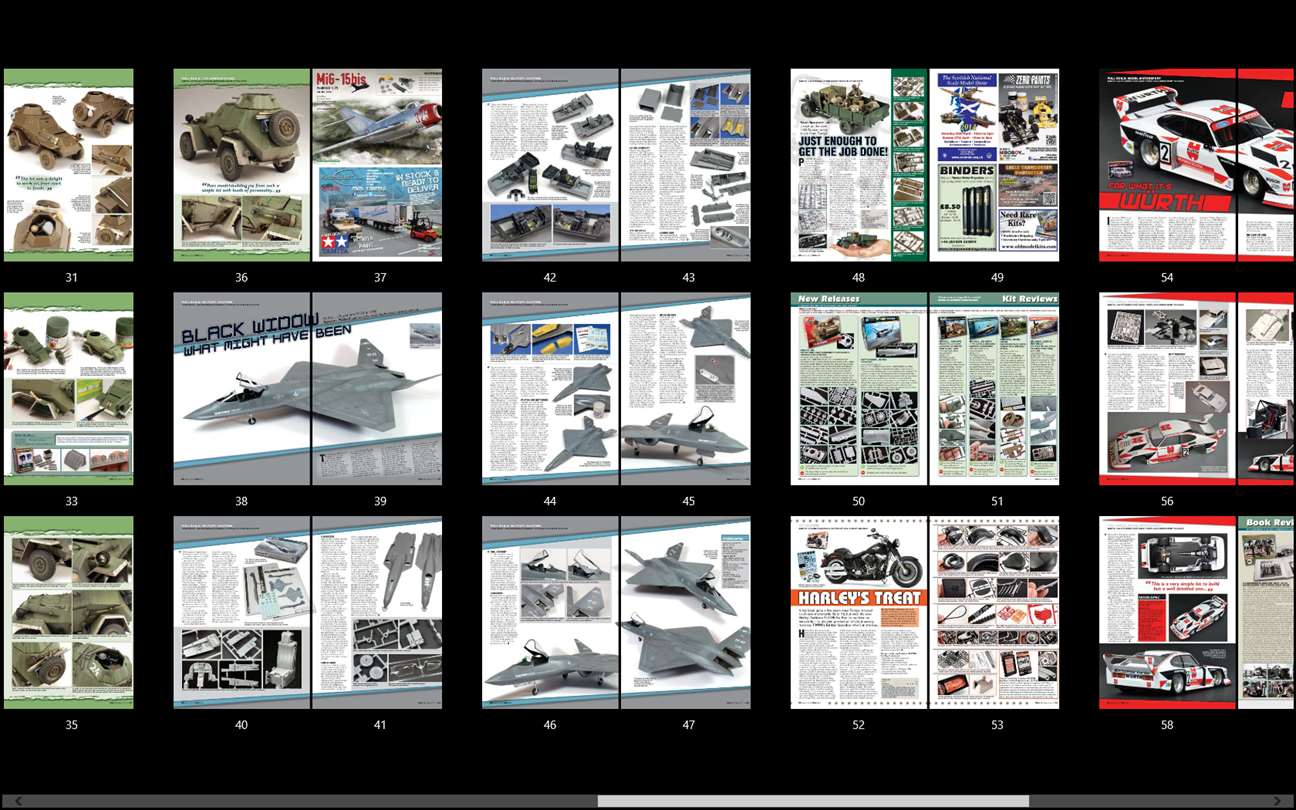Click page number label 54

coord(1167,277)
